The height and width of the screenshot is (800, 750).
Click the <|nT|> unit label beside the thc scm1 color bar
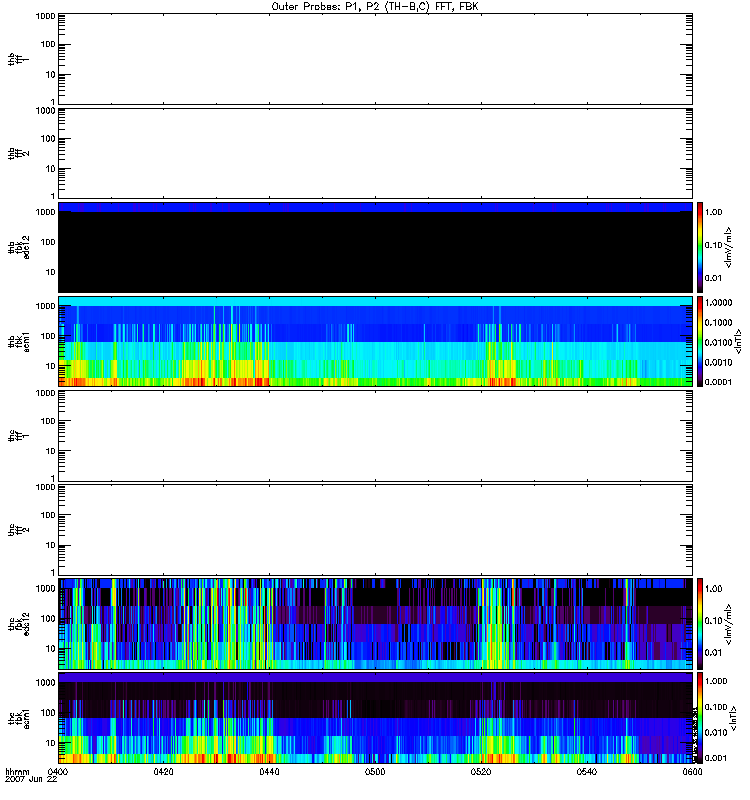tap(734, 718)
